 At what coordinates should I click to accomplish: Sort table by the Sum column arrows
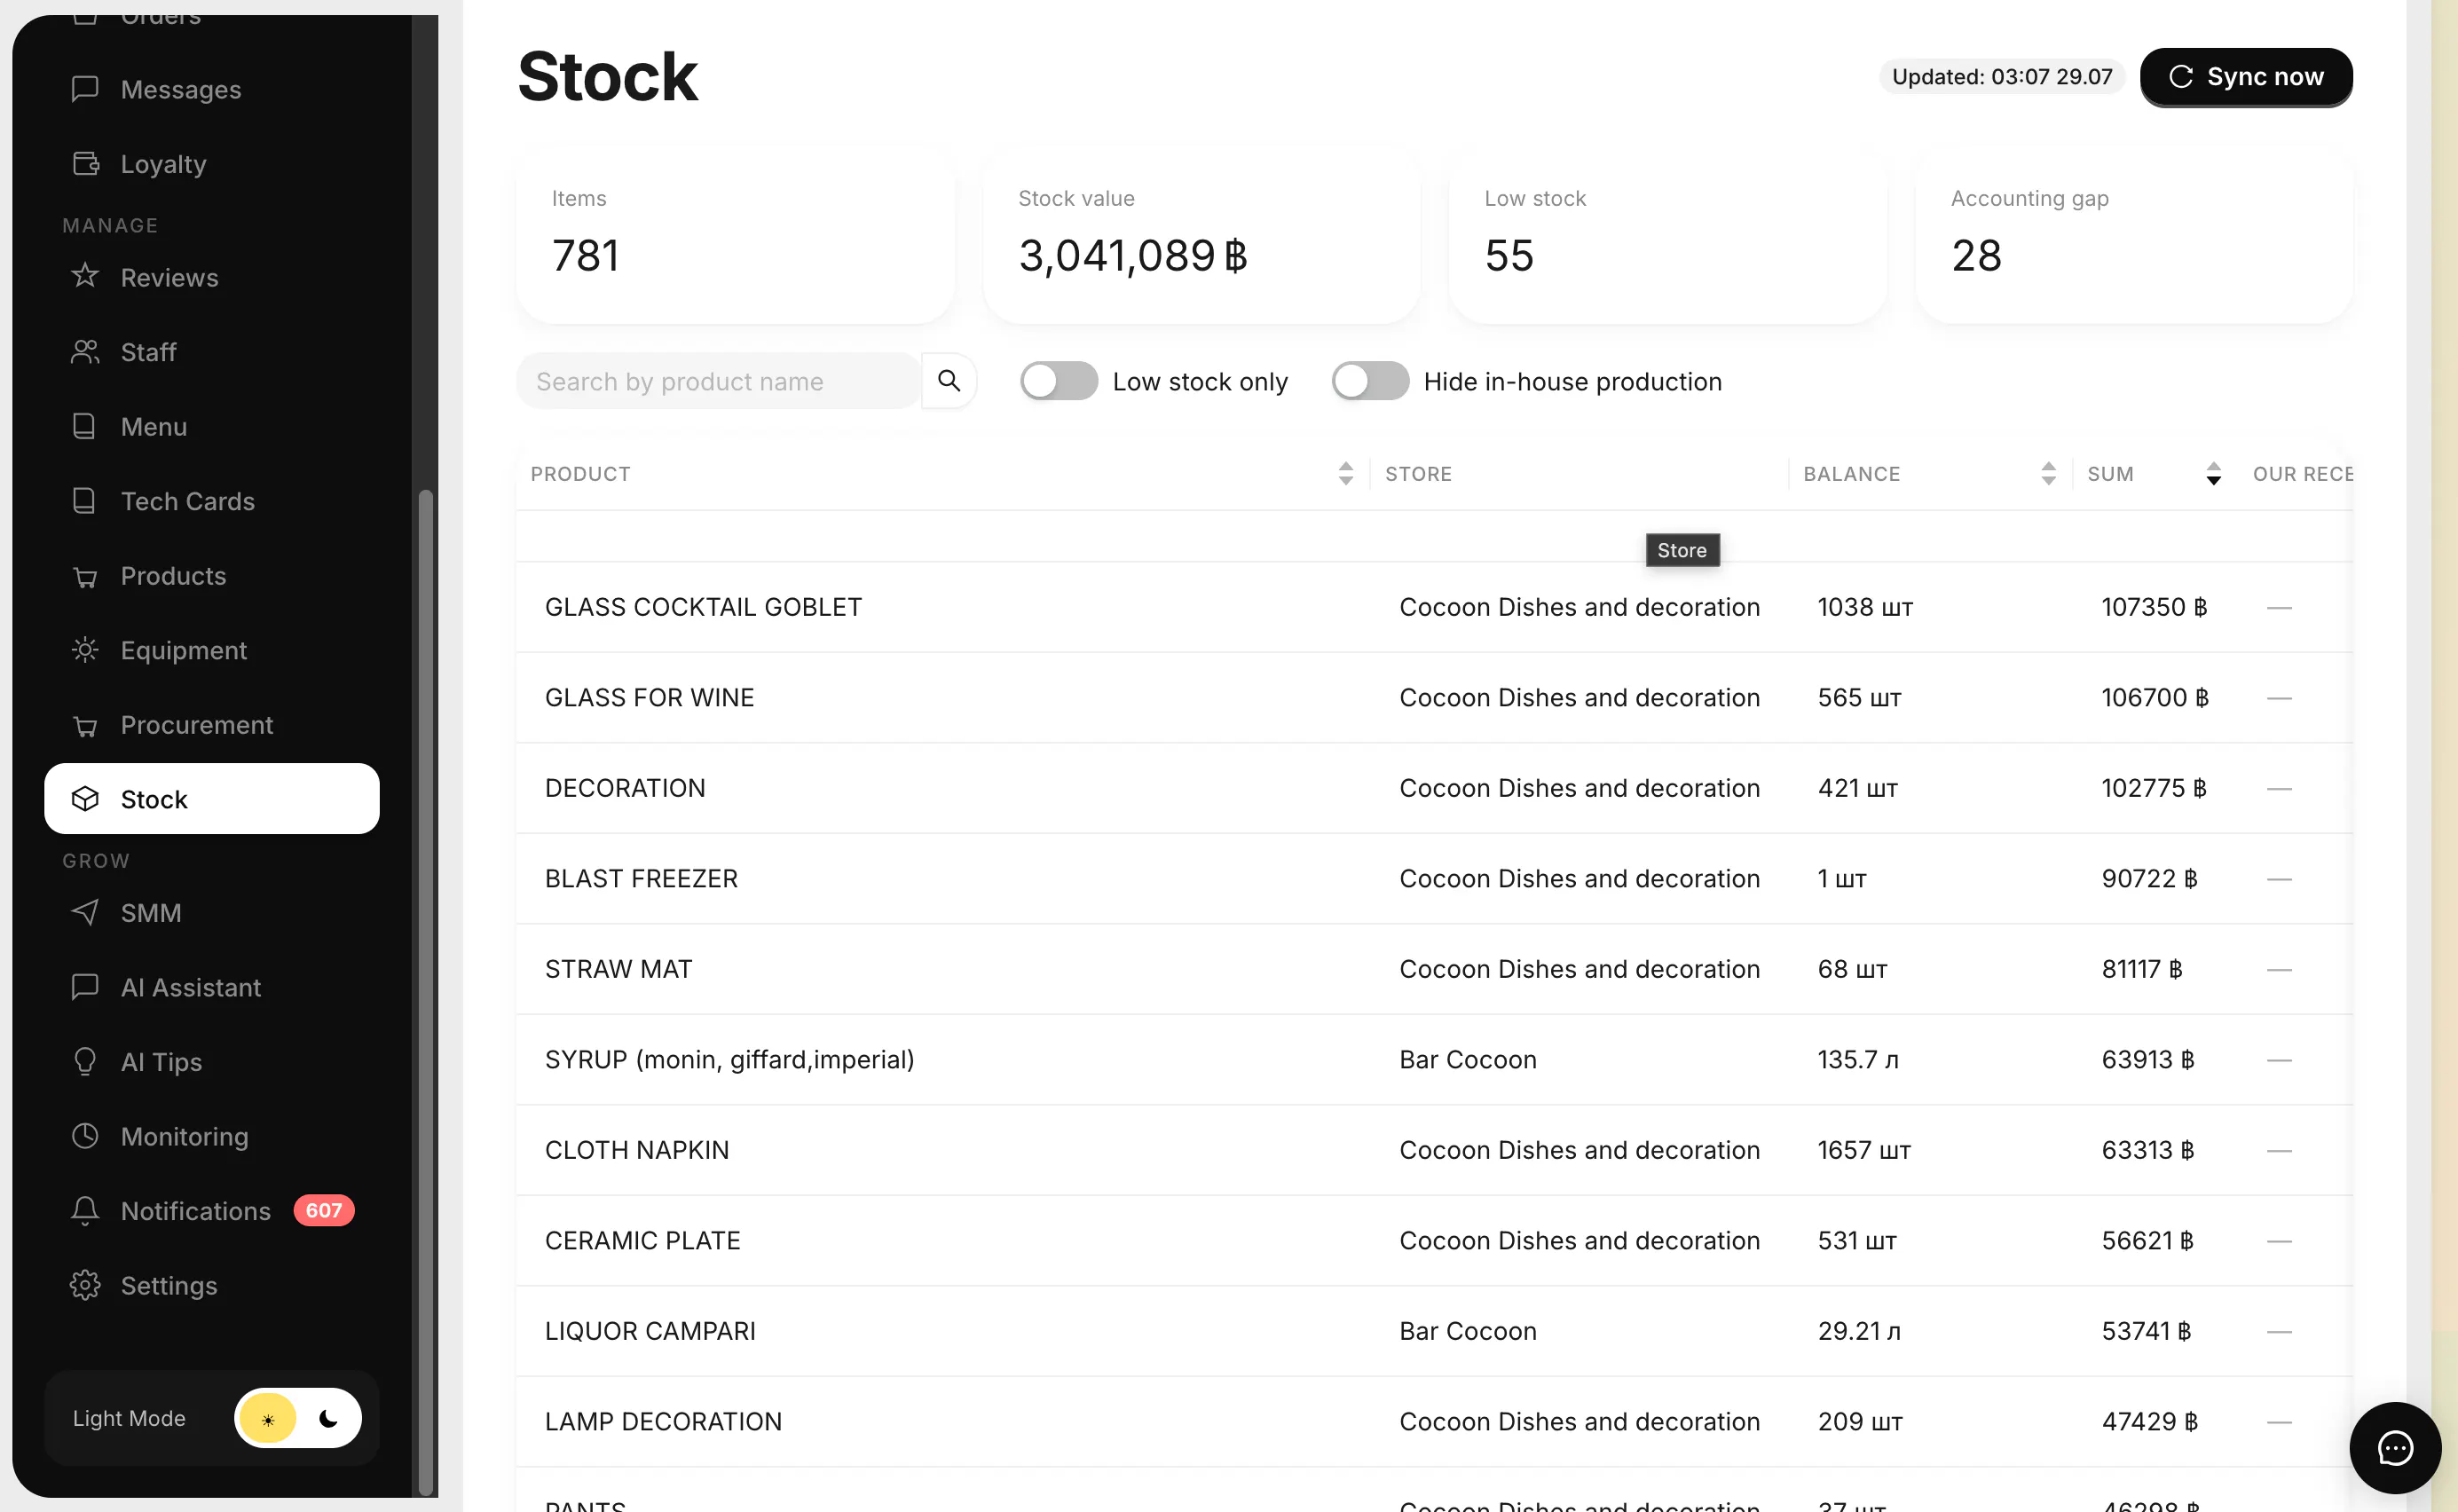(x=2214, y=474)
